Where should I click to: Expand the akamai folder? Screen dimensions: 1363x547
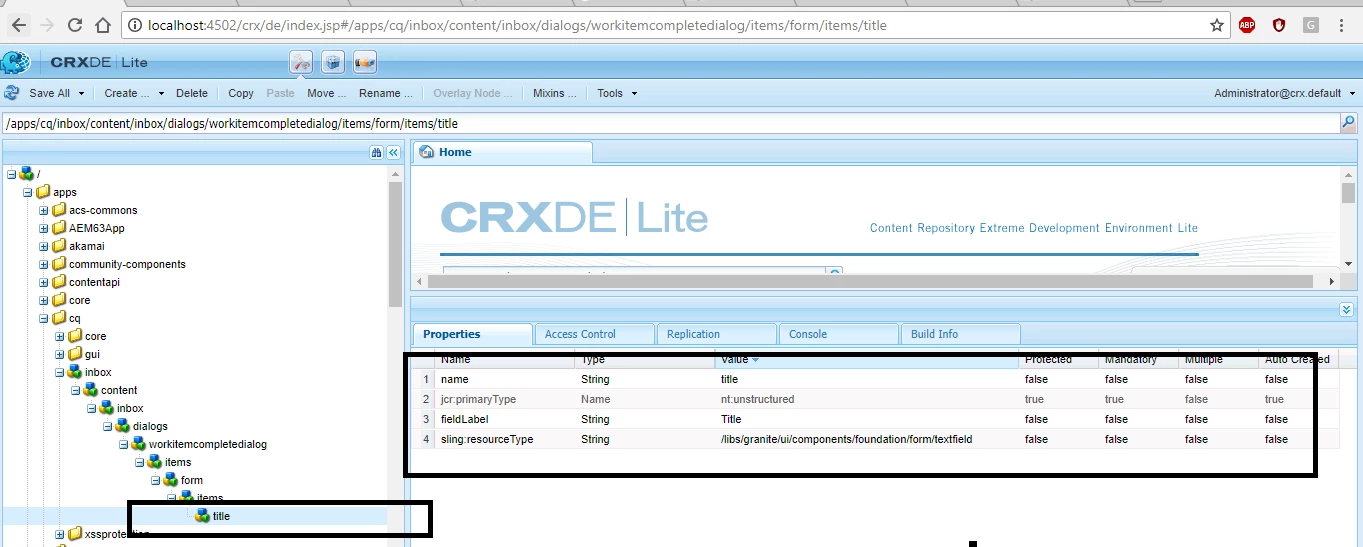43,246
